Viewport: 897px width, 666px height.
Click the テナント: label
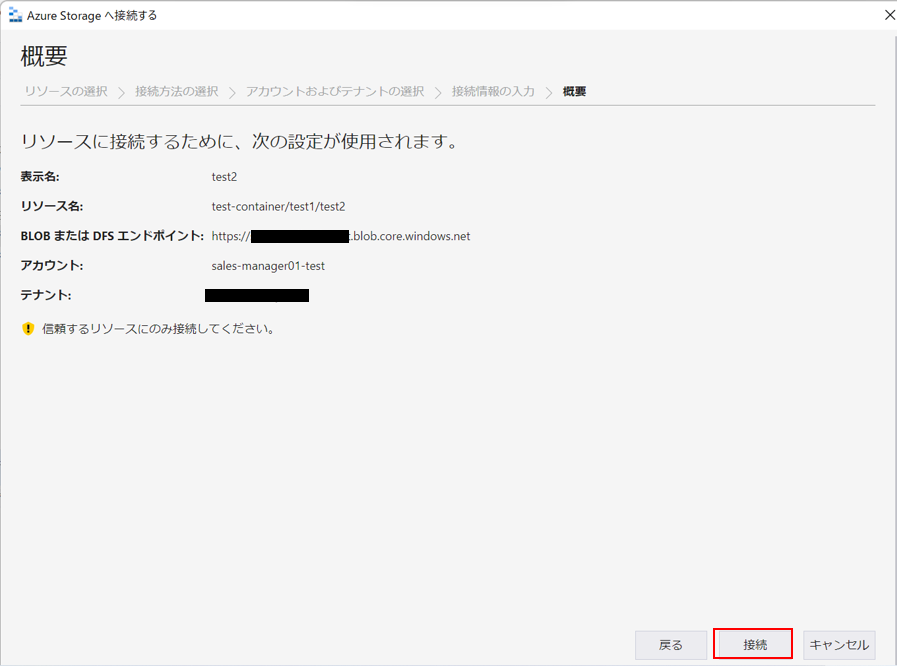click(x=46, y=295)
